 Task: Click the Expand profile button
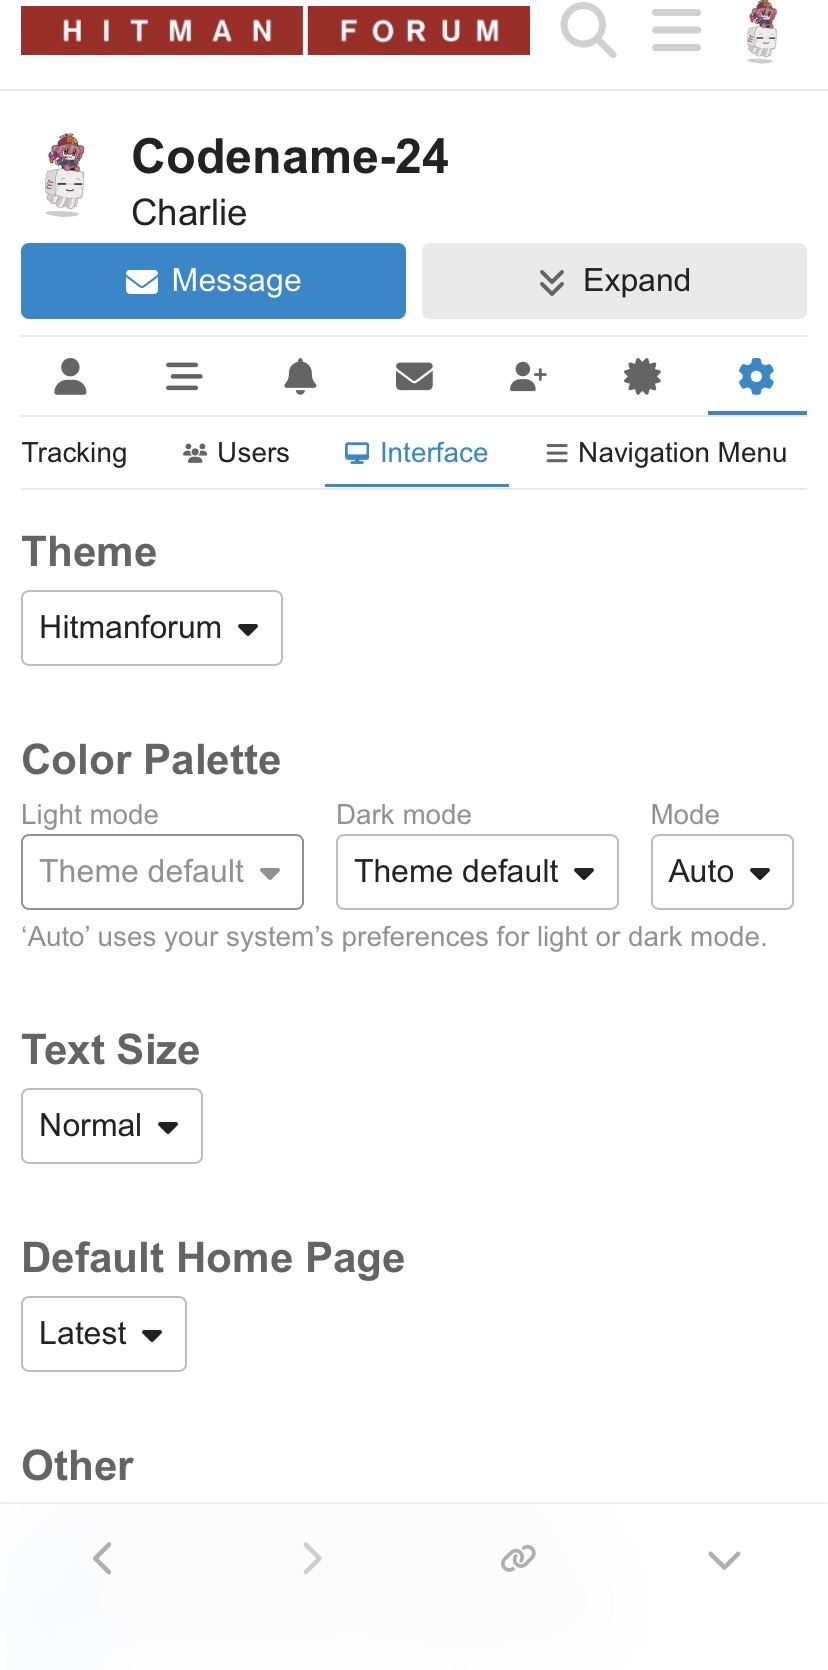click(614, 281)
